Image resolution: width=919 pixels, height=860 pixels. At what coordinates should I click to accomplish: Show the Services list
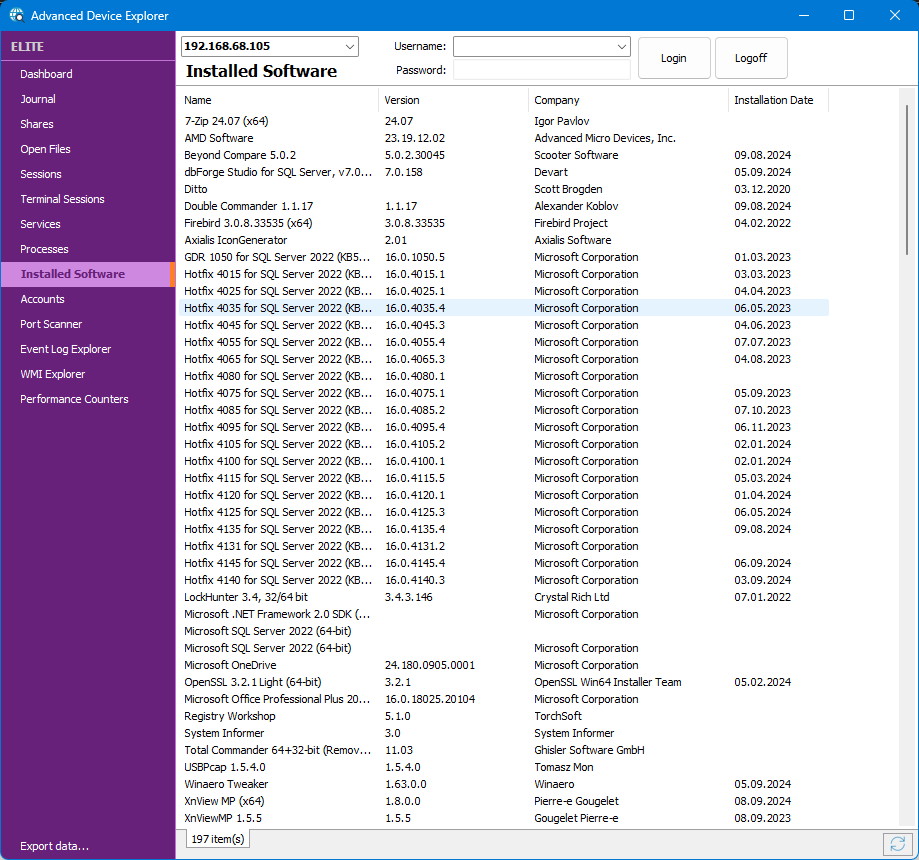coord(88,224)
